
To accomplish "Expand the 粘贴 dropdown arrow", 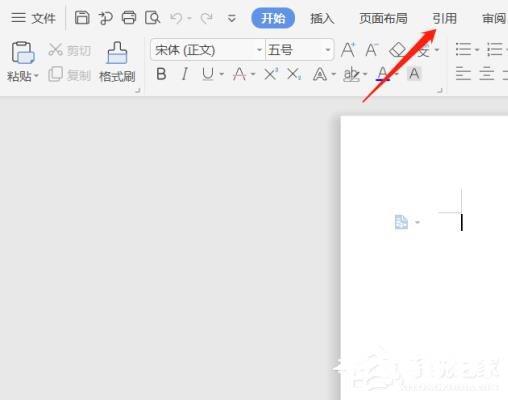I will 36,76.
